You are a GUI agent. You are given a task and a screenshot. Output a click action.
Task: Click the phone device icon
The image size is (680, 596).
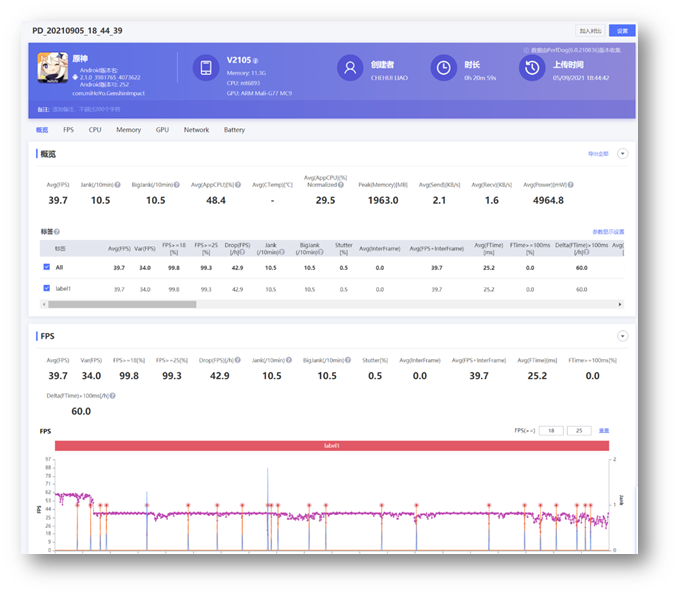(x=206, y=68)
